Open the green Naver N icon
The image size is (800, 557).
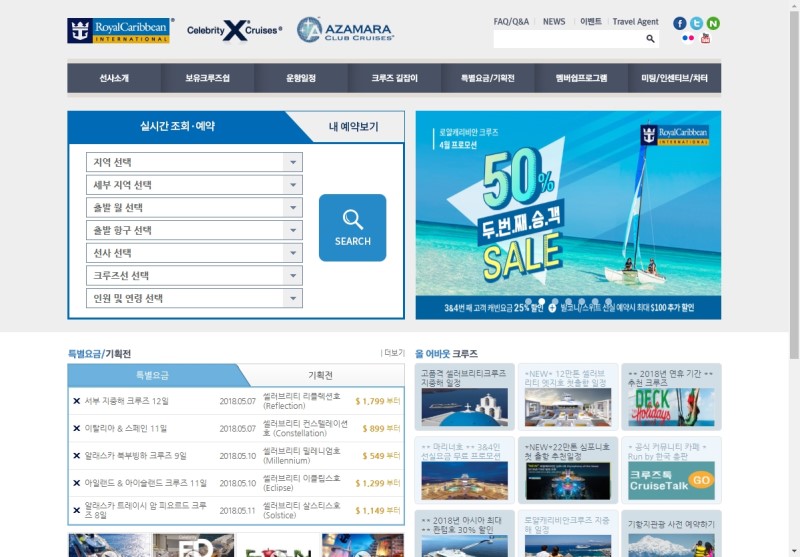click(x=713, y=23)
